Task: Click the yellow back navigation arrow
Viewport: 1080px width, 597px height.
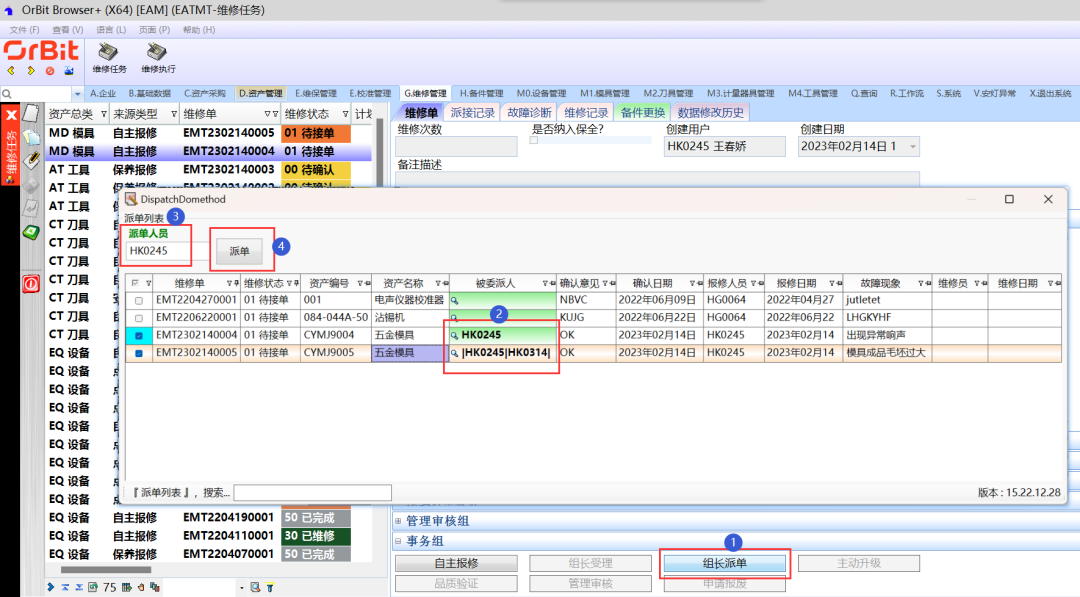Action: click(10, 71)
